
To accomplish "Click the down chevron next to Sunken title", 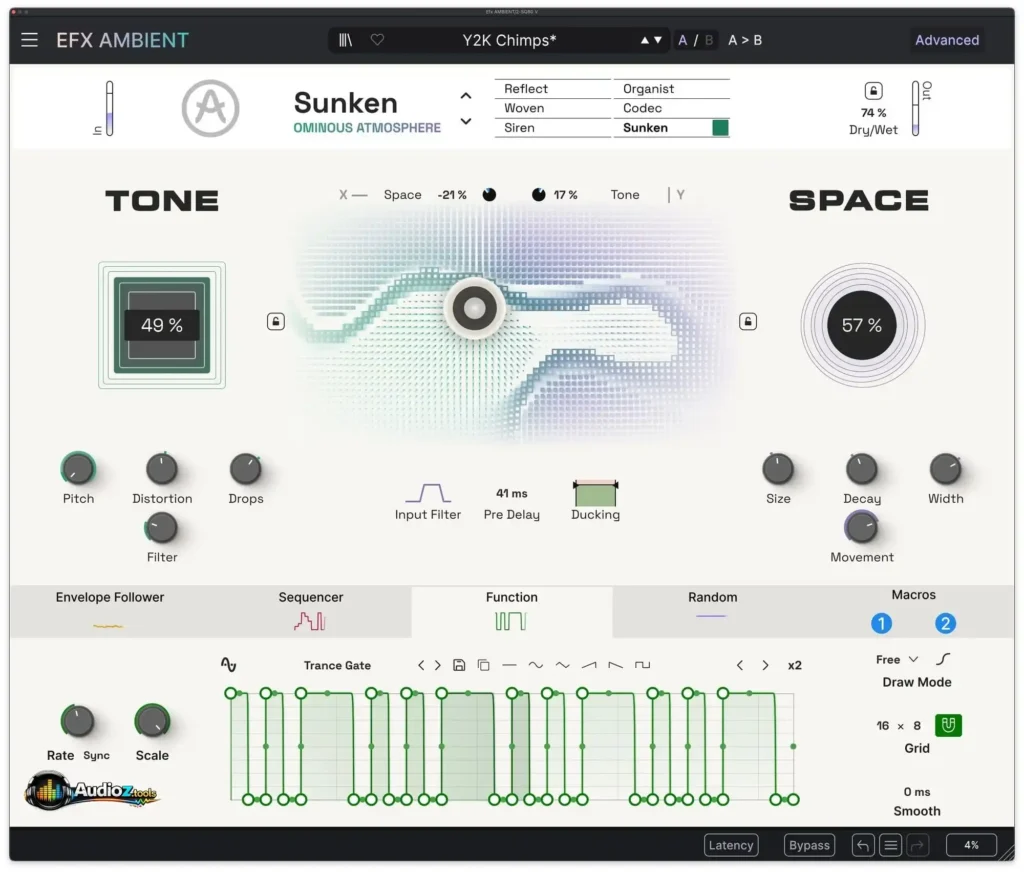I will tap(466, 120).
